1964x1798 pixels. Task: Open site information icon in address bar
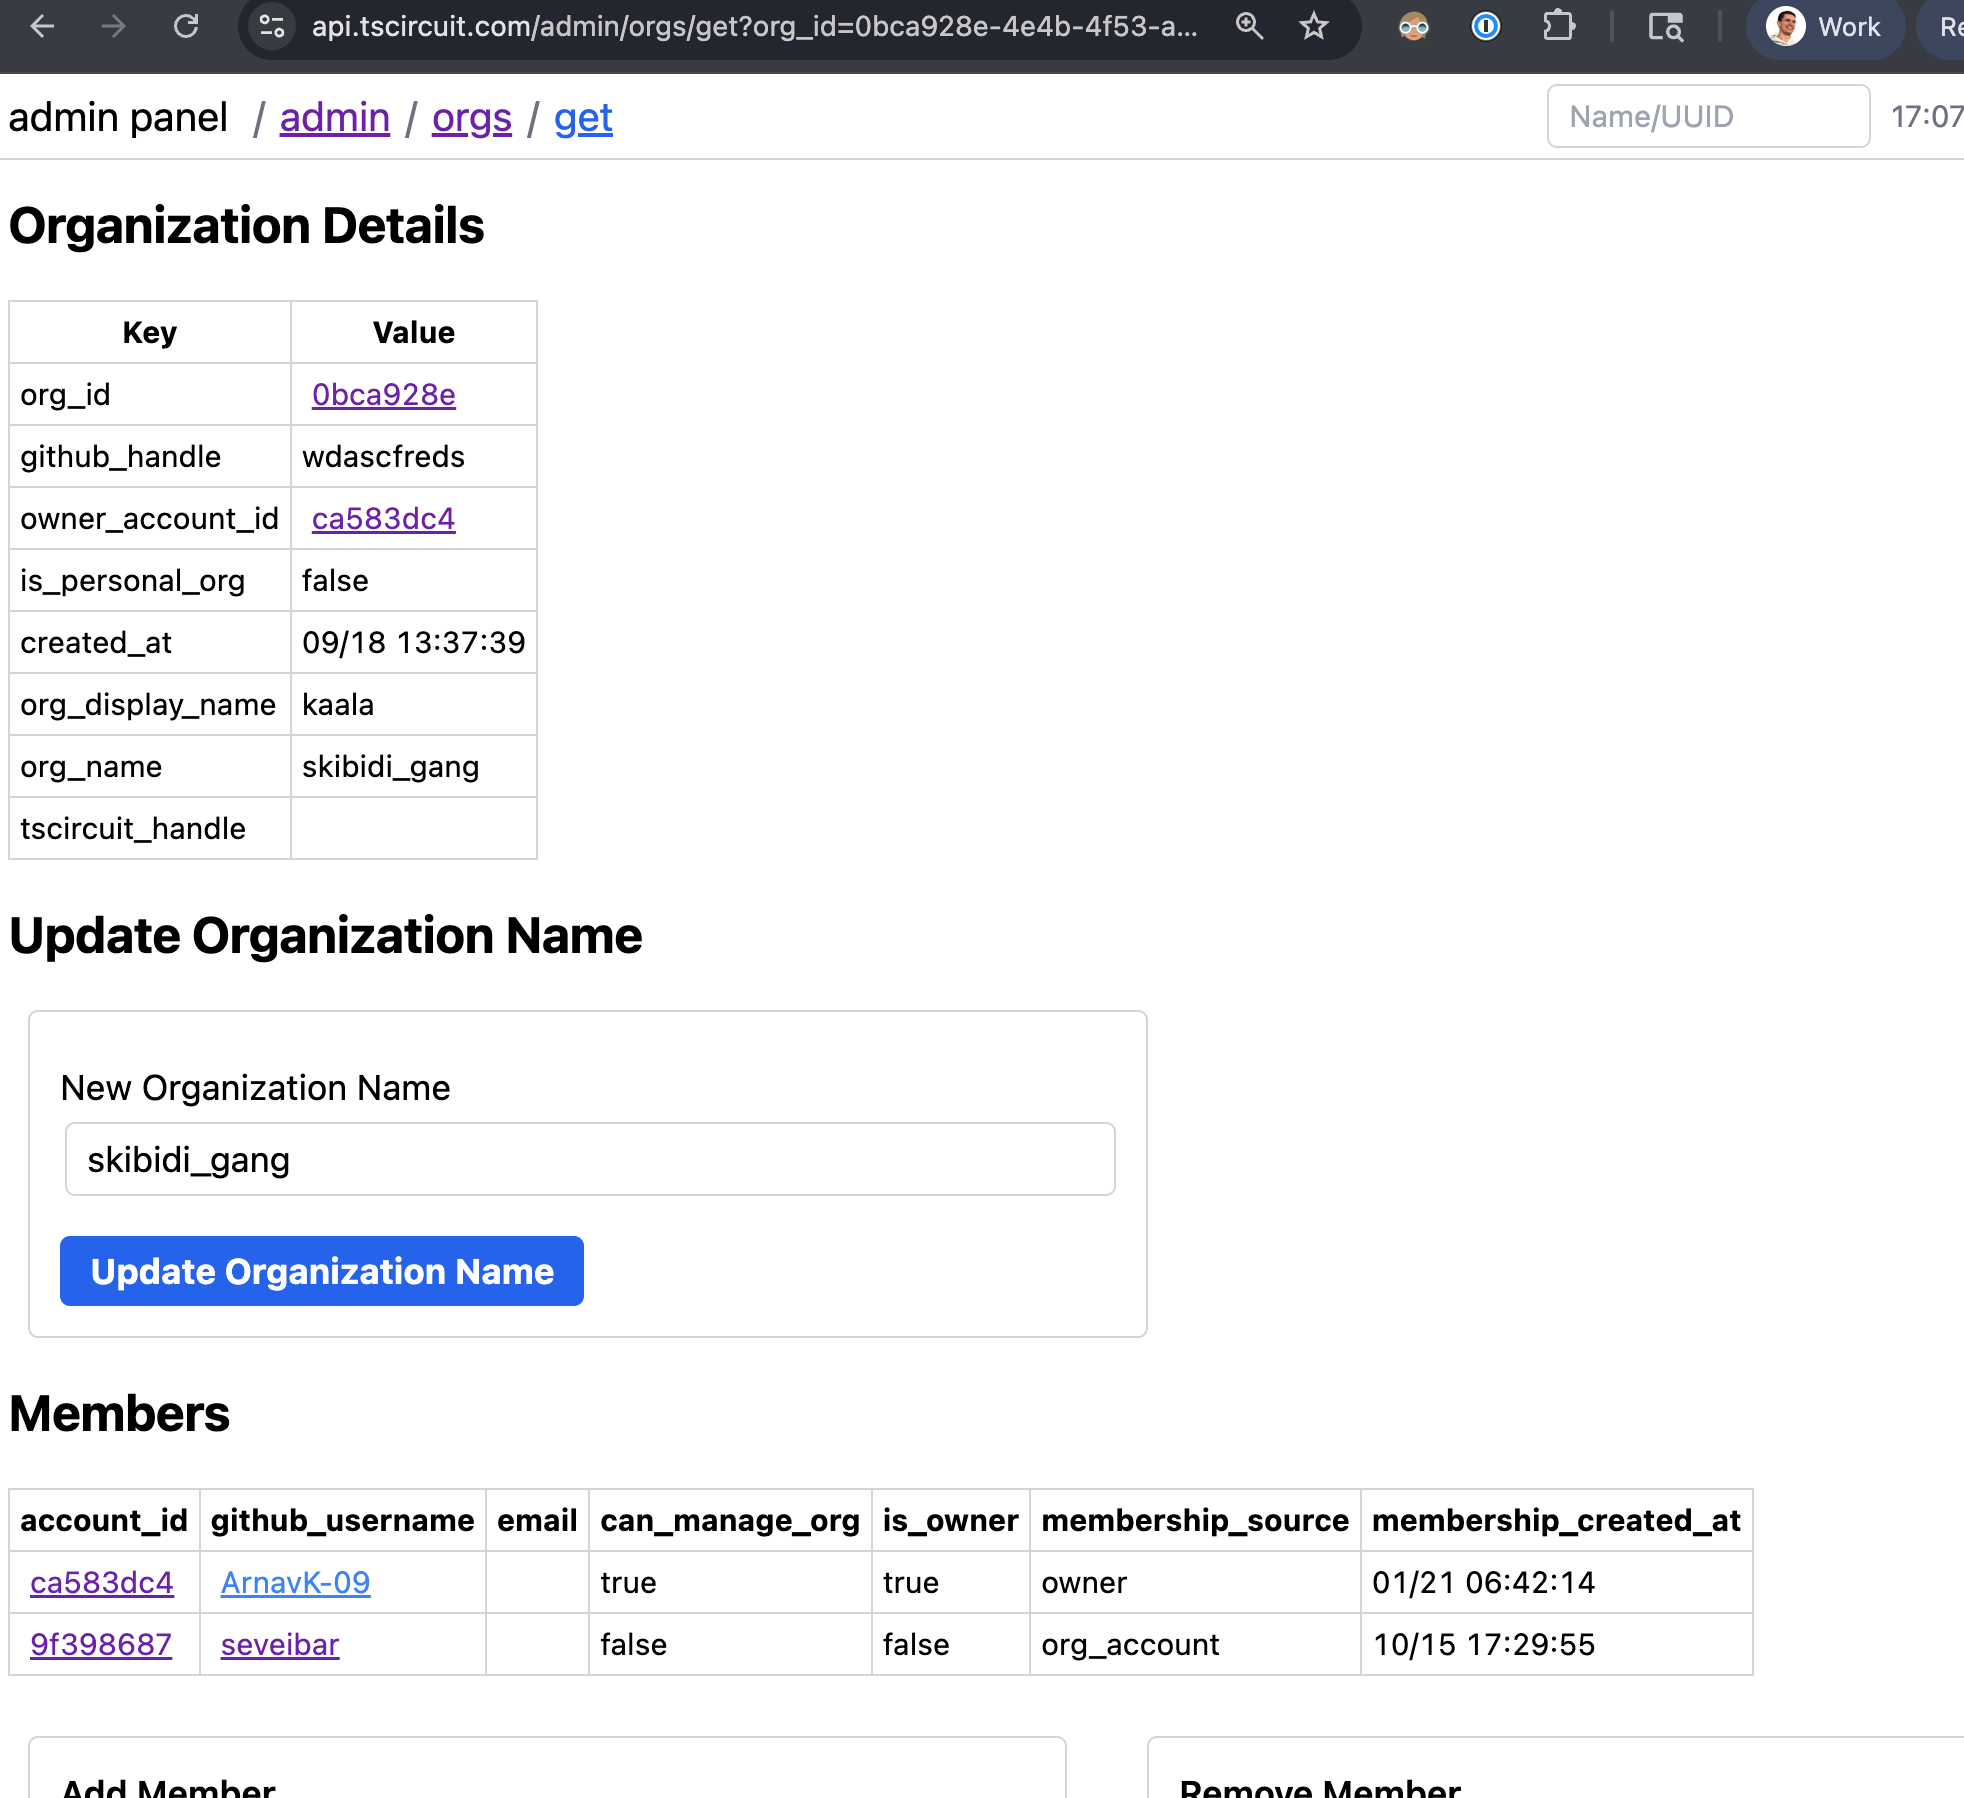pos(272,26)
